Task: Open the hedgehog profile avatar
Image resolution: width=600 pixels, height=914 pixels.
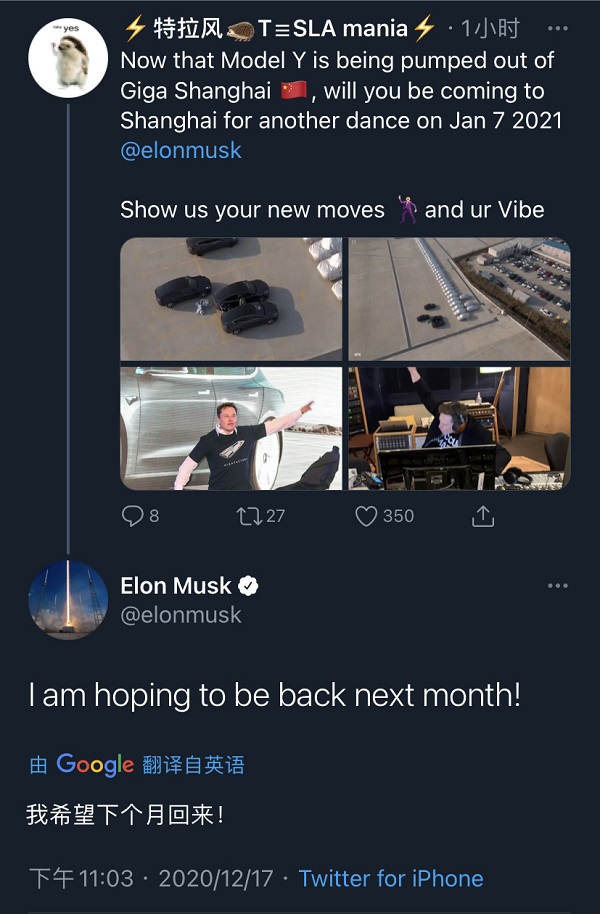Action: [x=68, y=57]
